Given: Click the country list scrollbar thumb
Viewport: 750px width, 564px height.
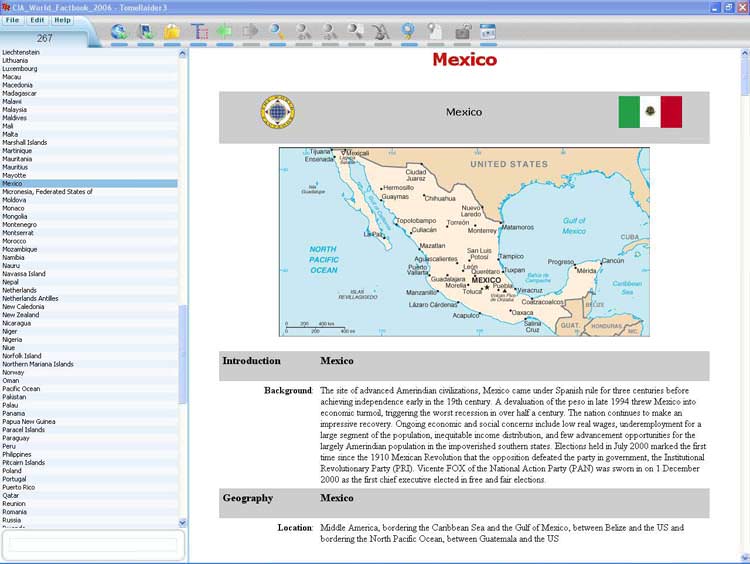Looking at the screenshot, I should (182, 354).
